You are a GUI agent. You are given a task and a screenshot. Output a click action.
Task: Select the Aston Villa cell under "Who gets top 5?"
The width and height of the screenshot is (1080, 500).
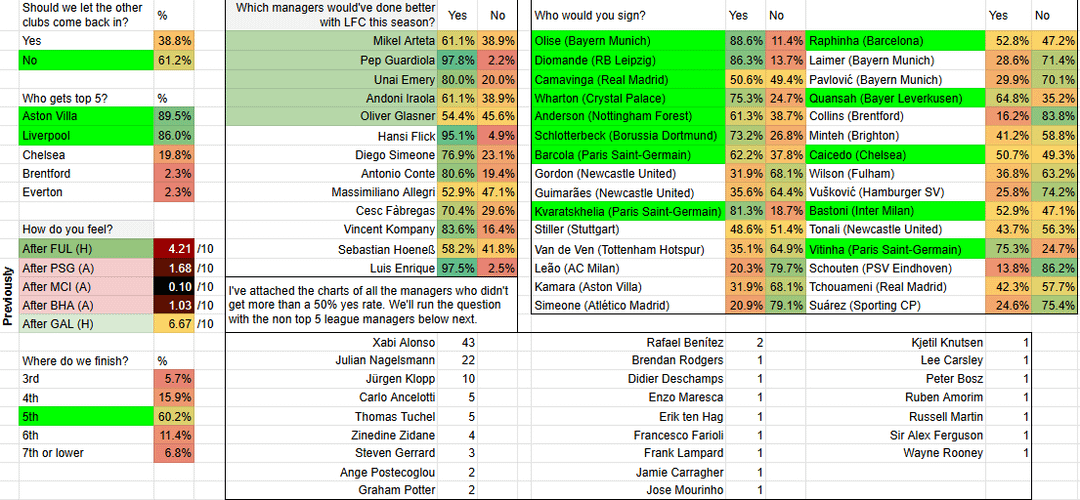click(x=85, y=116)
